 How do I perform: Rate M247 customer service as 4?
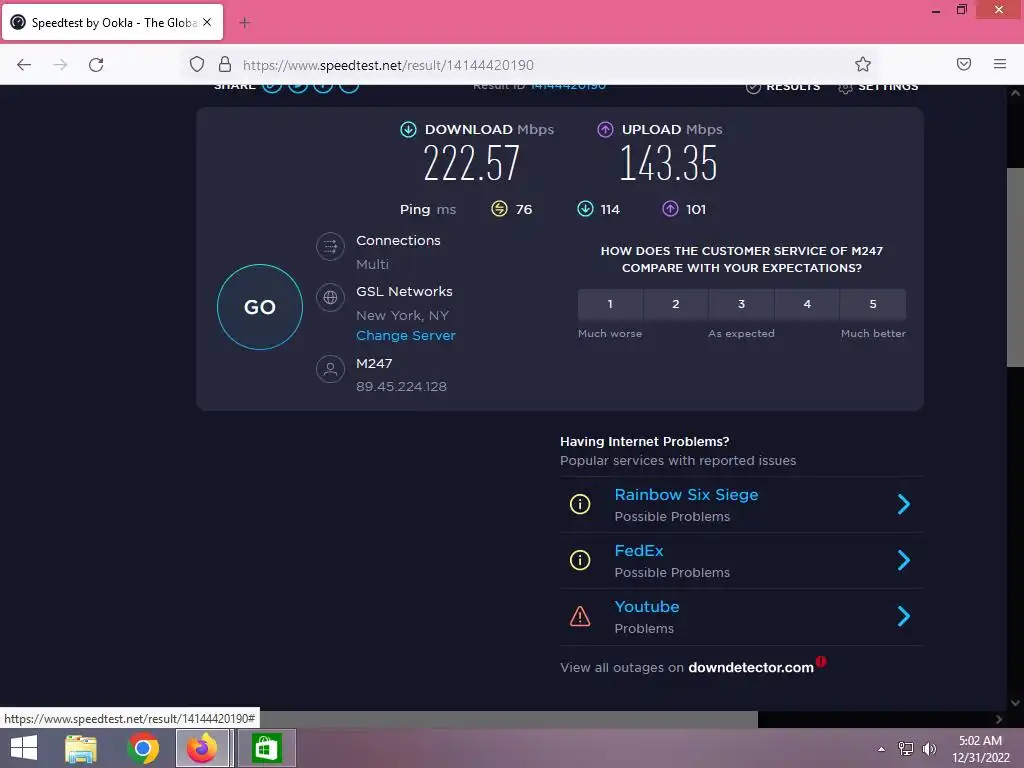[807, 304]
